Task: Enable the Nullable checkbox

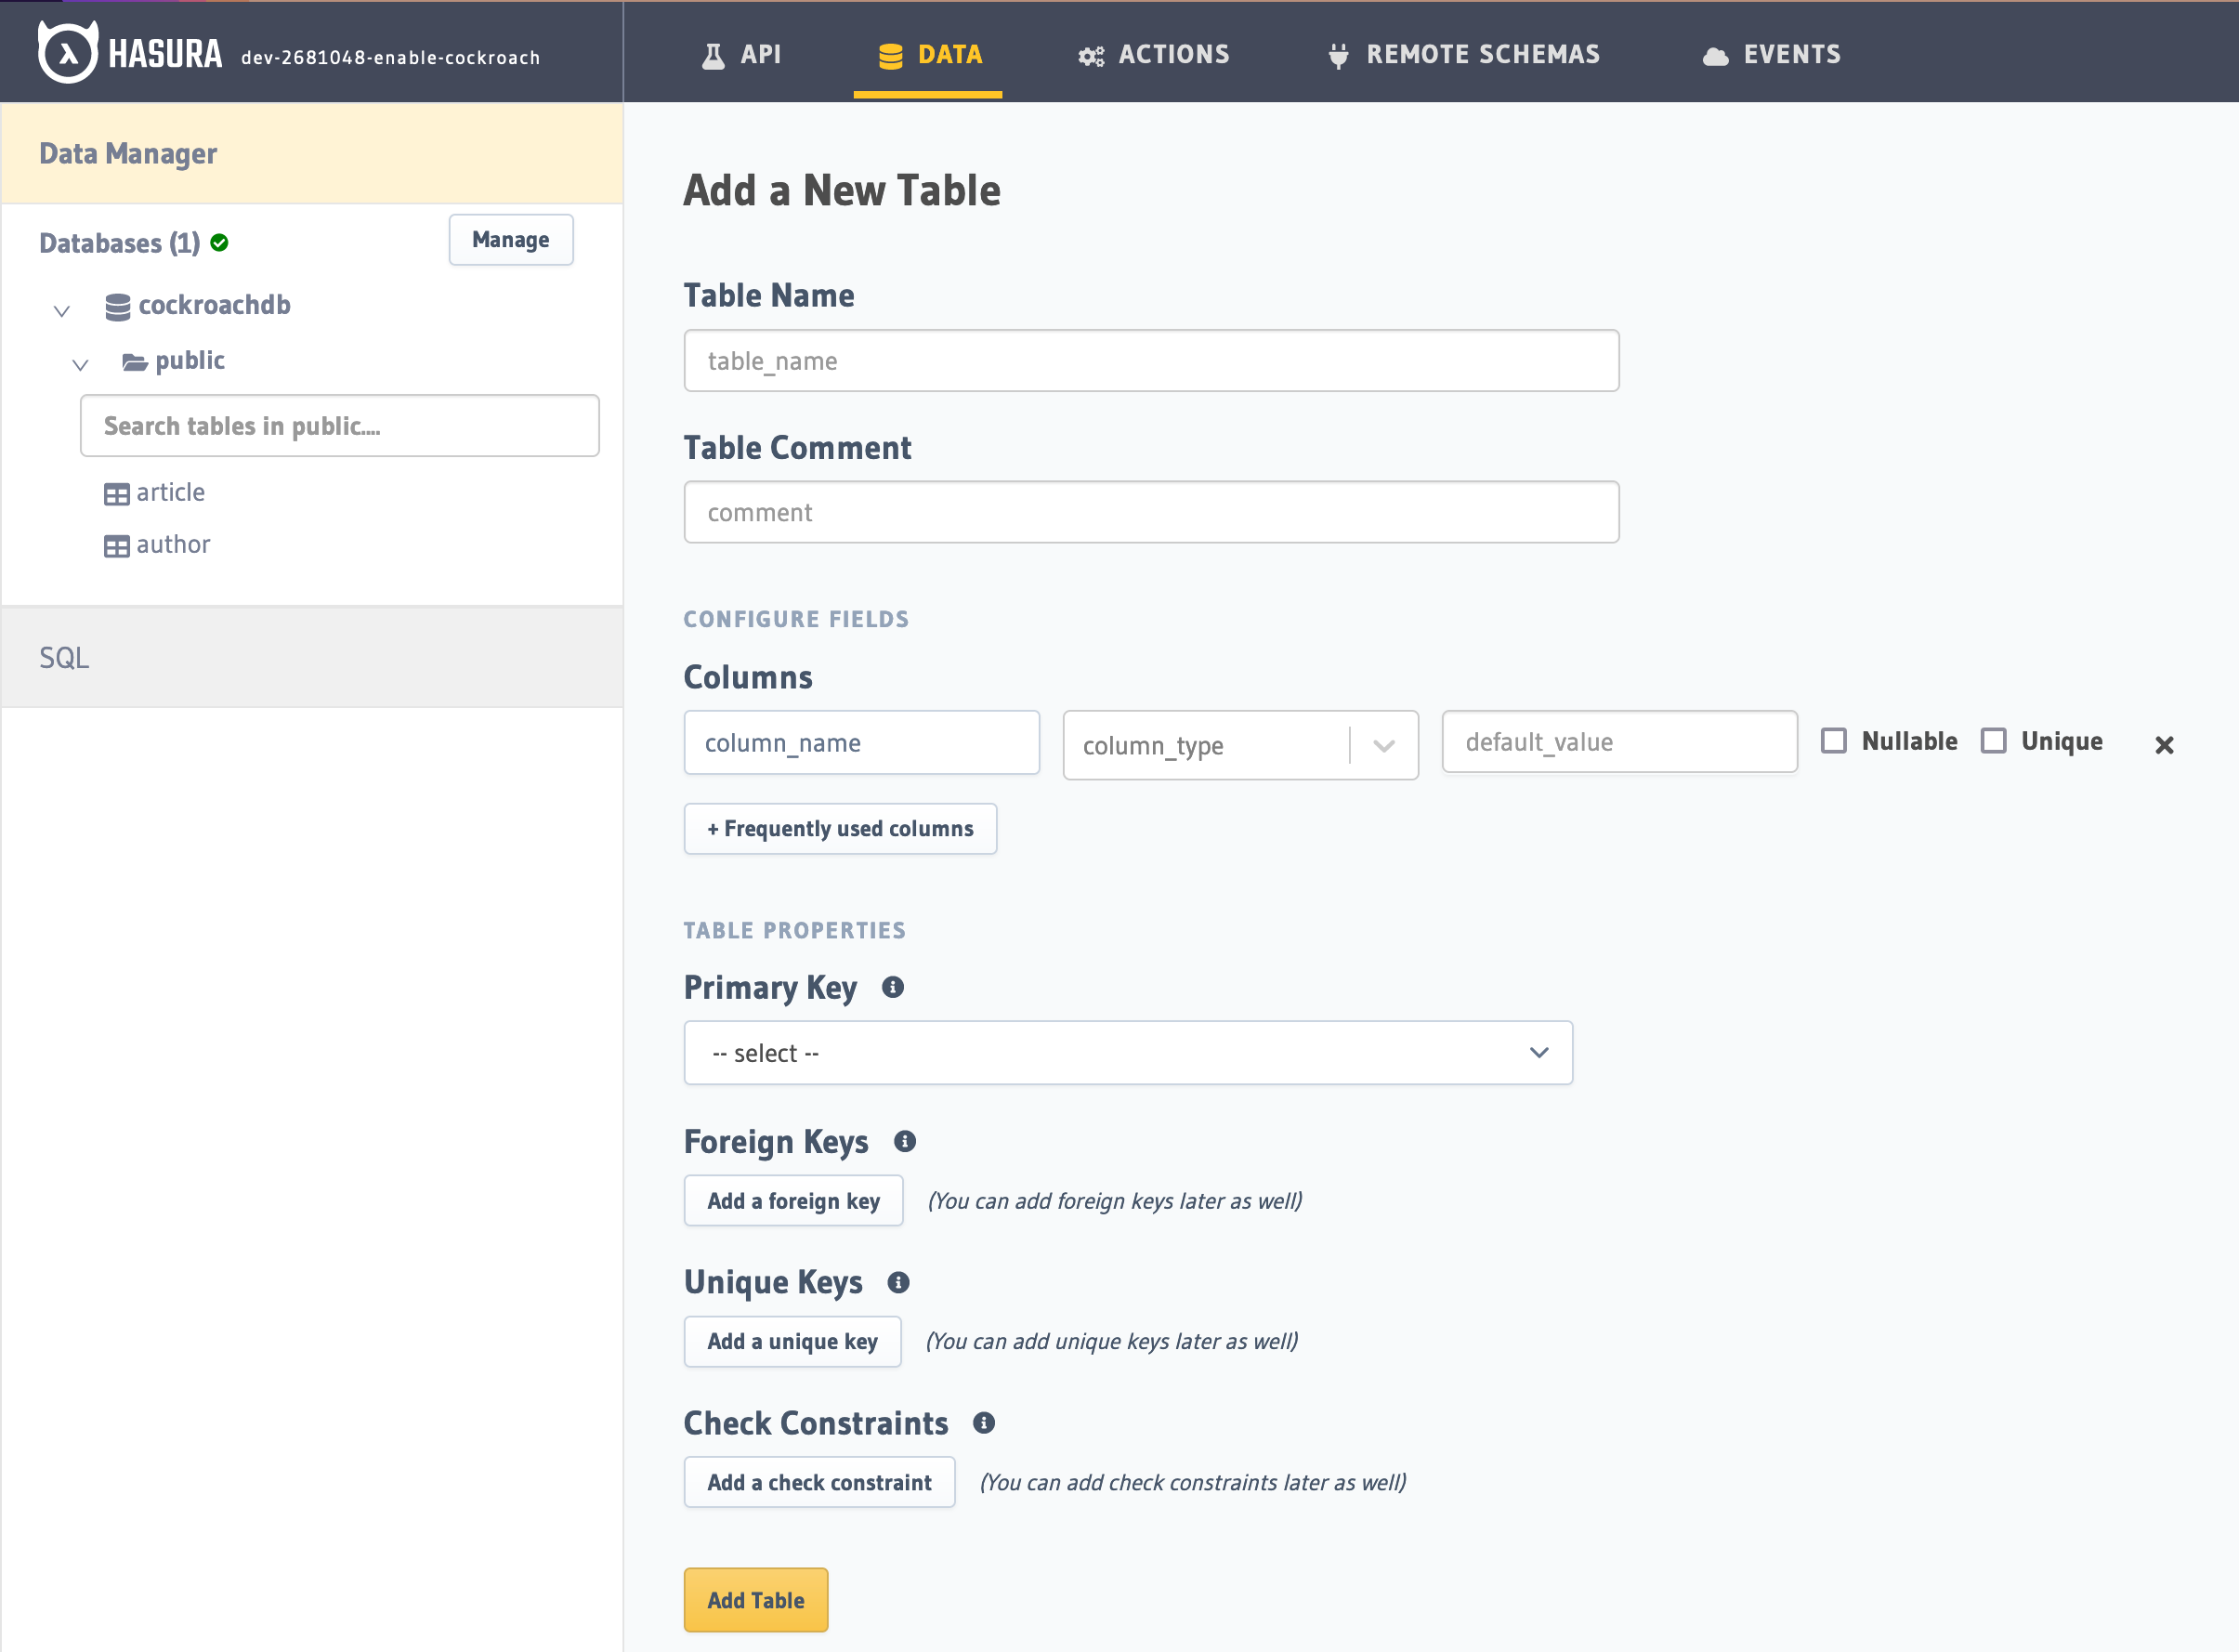Action: click(x=1833, y=740)
